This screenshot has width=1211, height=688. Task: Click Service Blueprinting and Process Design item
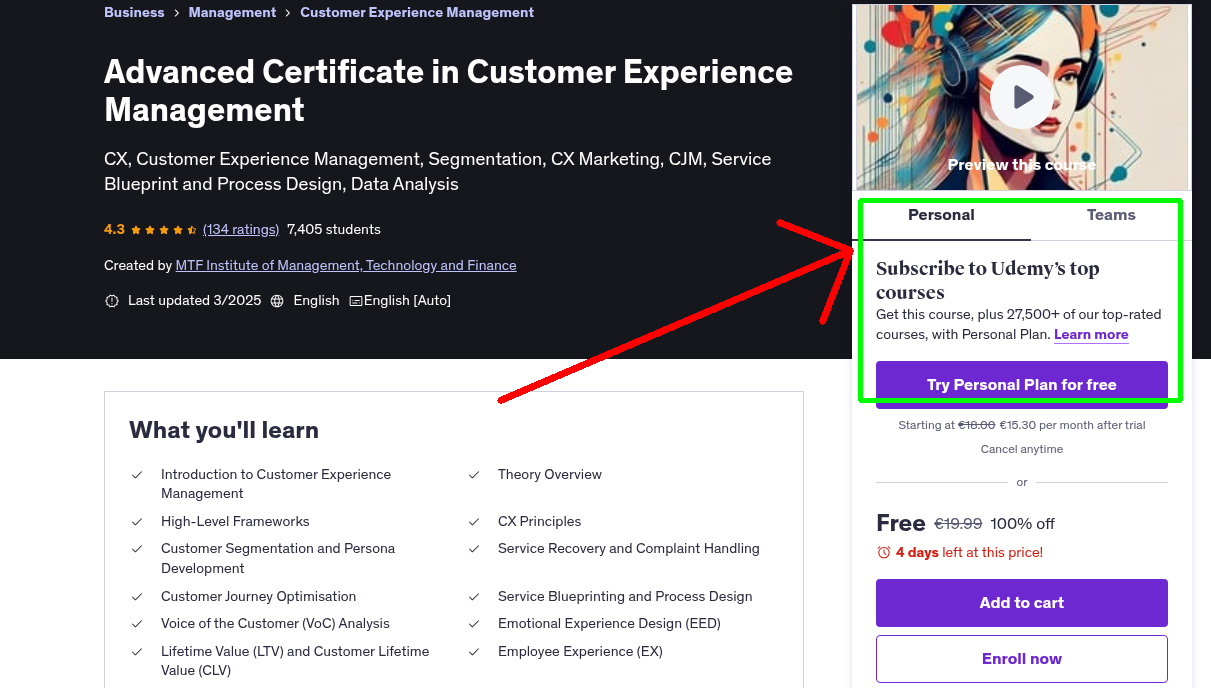coord(625,596)
